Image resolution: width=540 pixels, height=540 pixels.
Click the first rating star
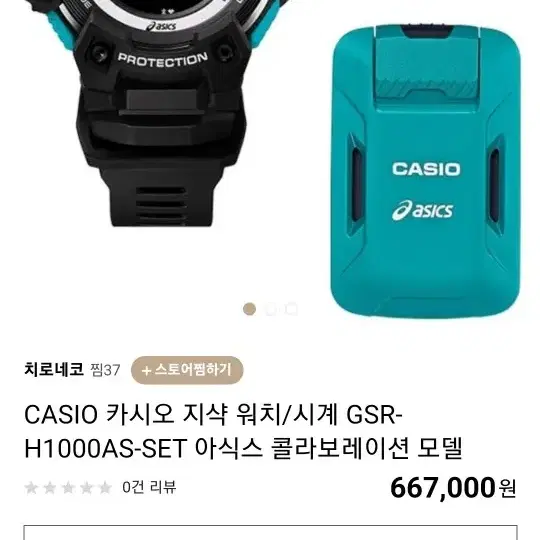pyautogui.click(x=31, y=488)
